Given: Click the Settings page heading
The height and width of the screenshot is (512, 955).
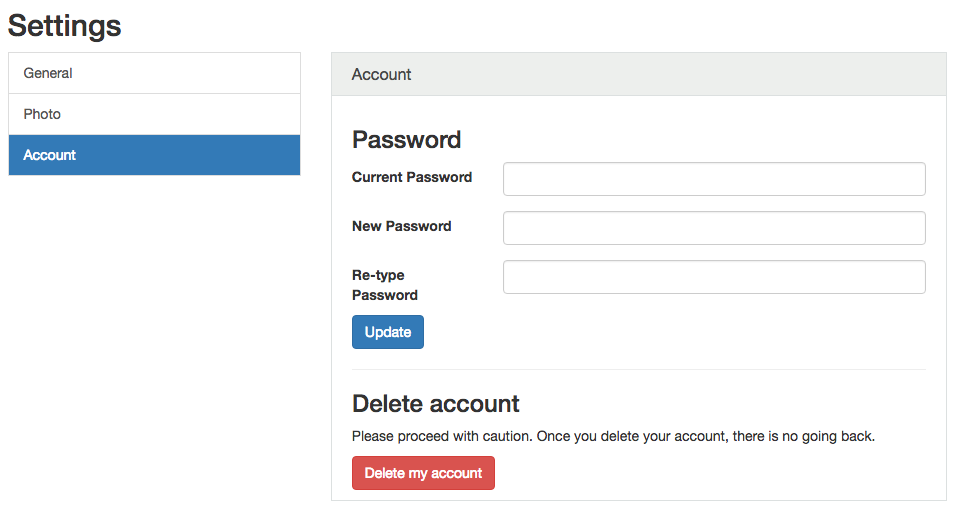Looking at the screenshot, I should click(x=65, y=26).
